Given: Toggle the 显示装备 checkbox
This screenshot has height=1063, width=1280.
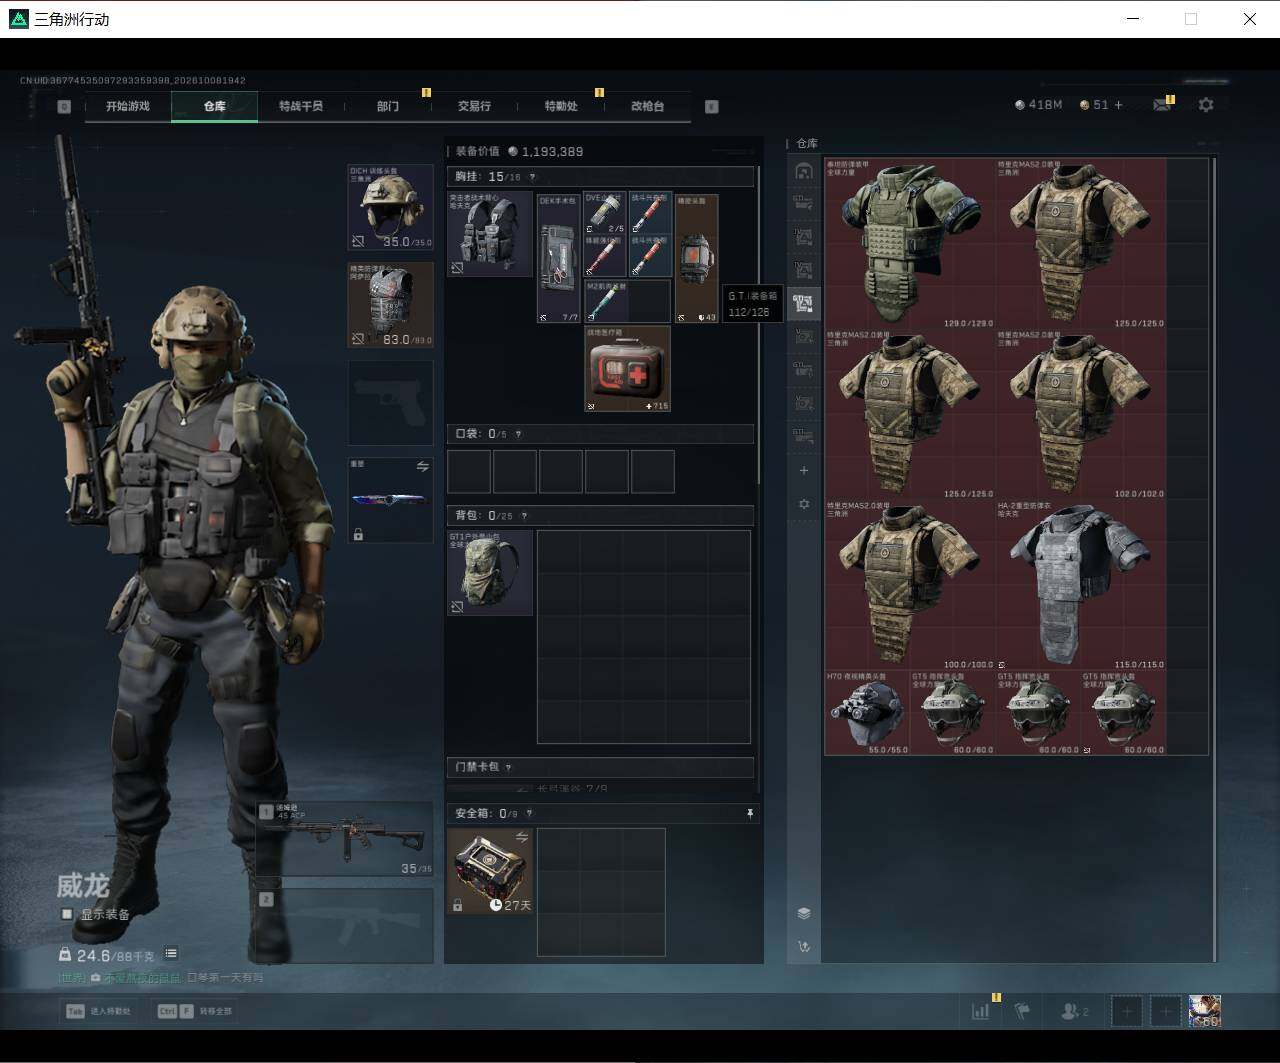Looking at the screenshot, I should click(x=67, y=914).
